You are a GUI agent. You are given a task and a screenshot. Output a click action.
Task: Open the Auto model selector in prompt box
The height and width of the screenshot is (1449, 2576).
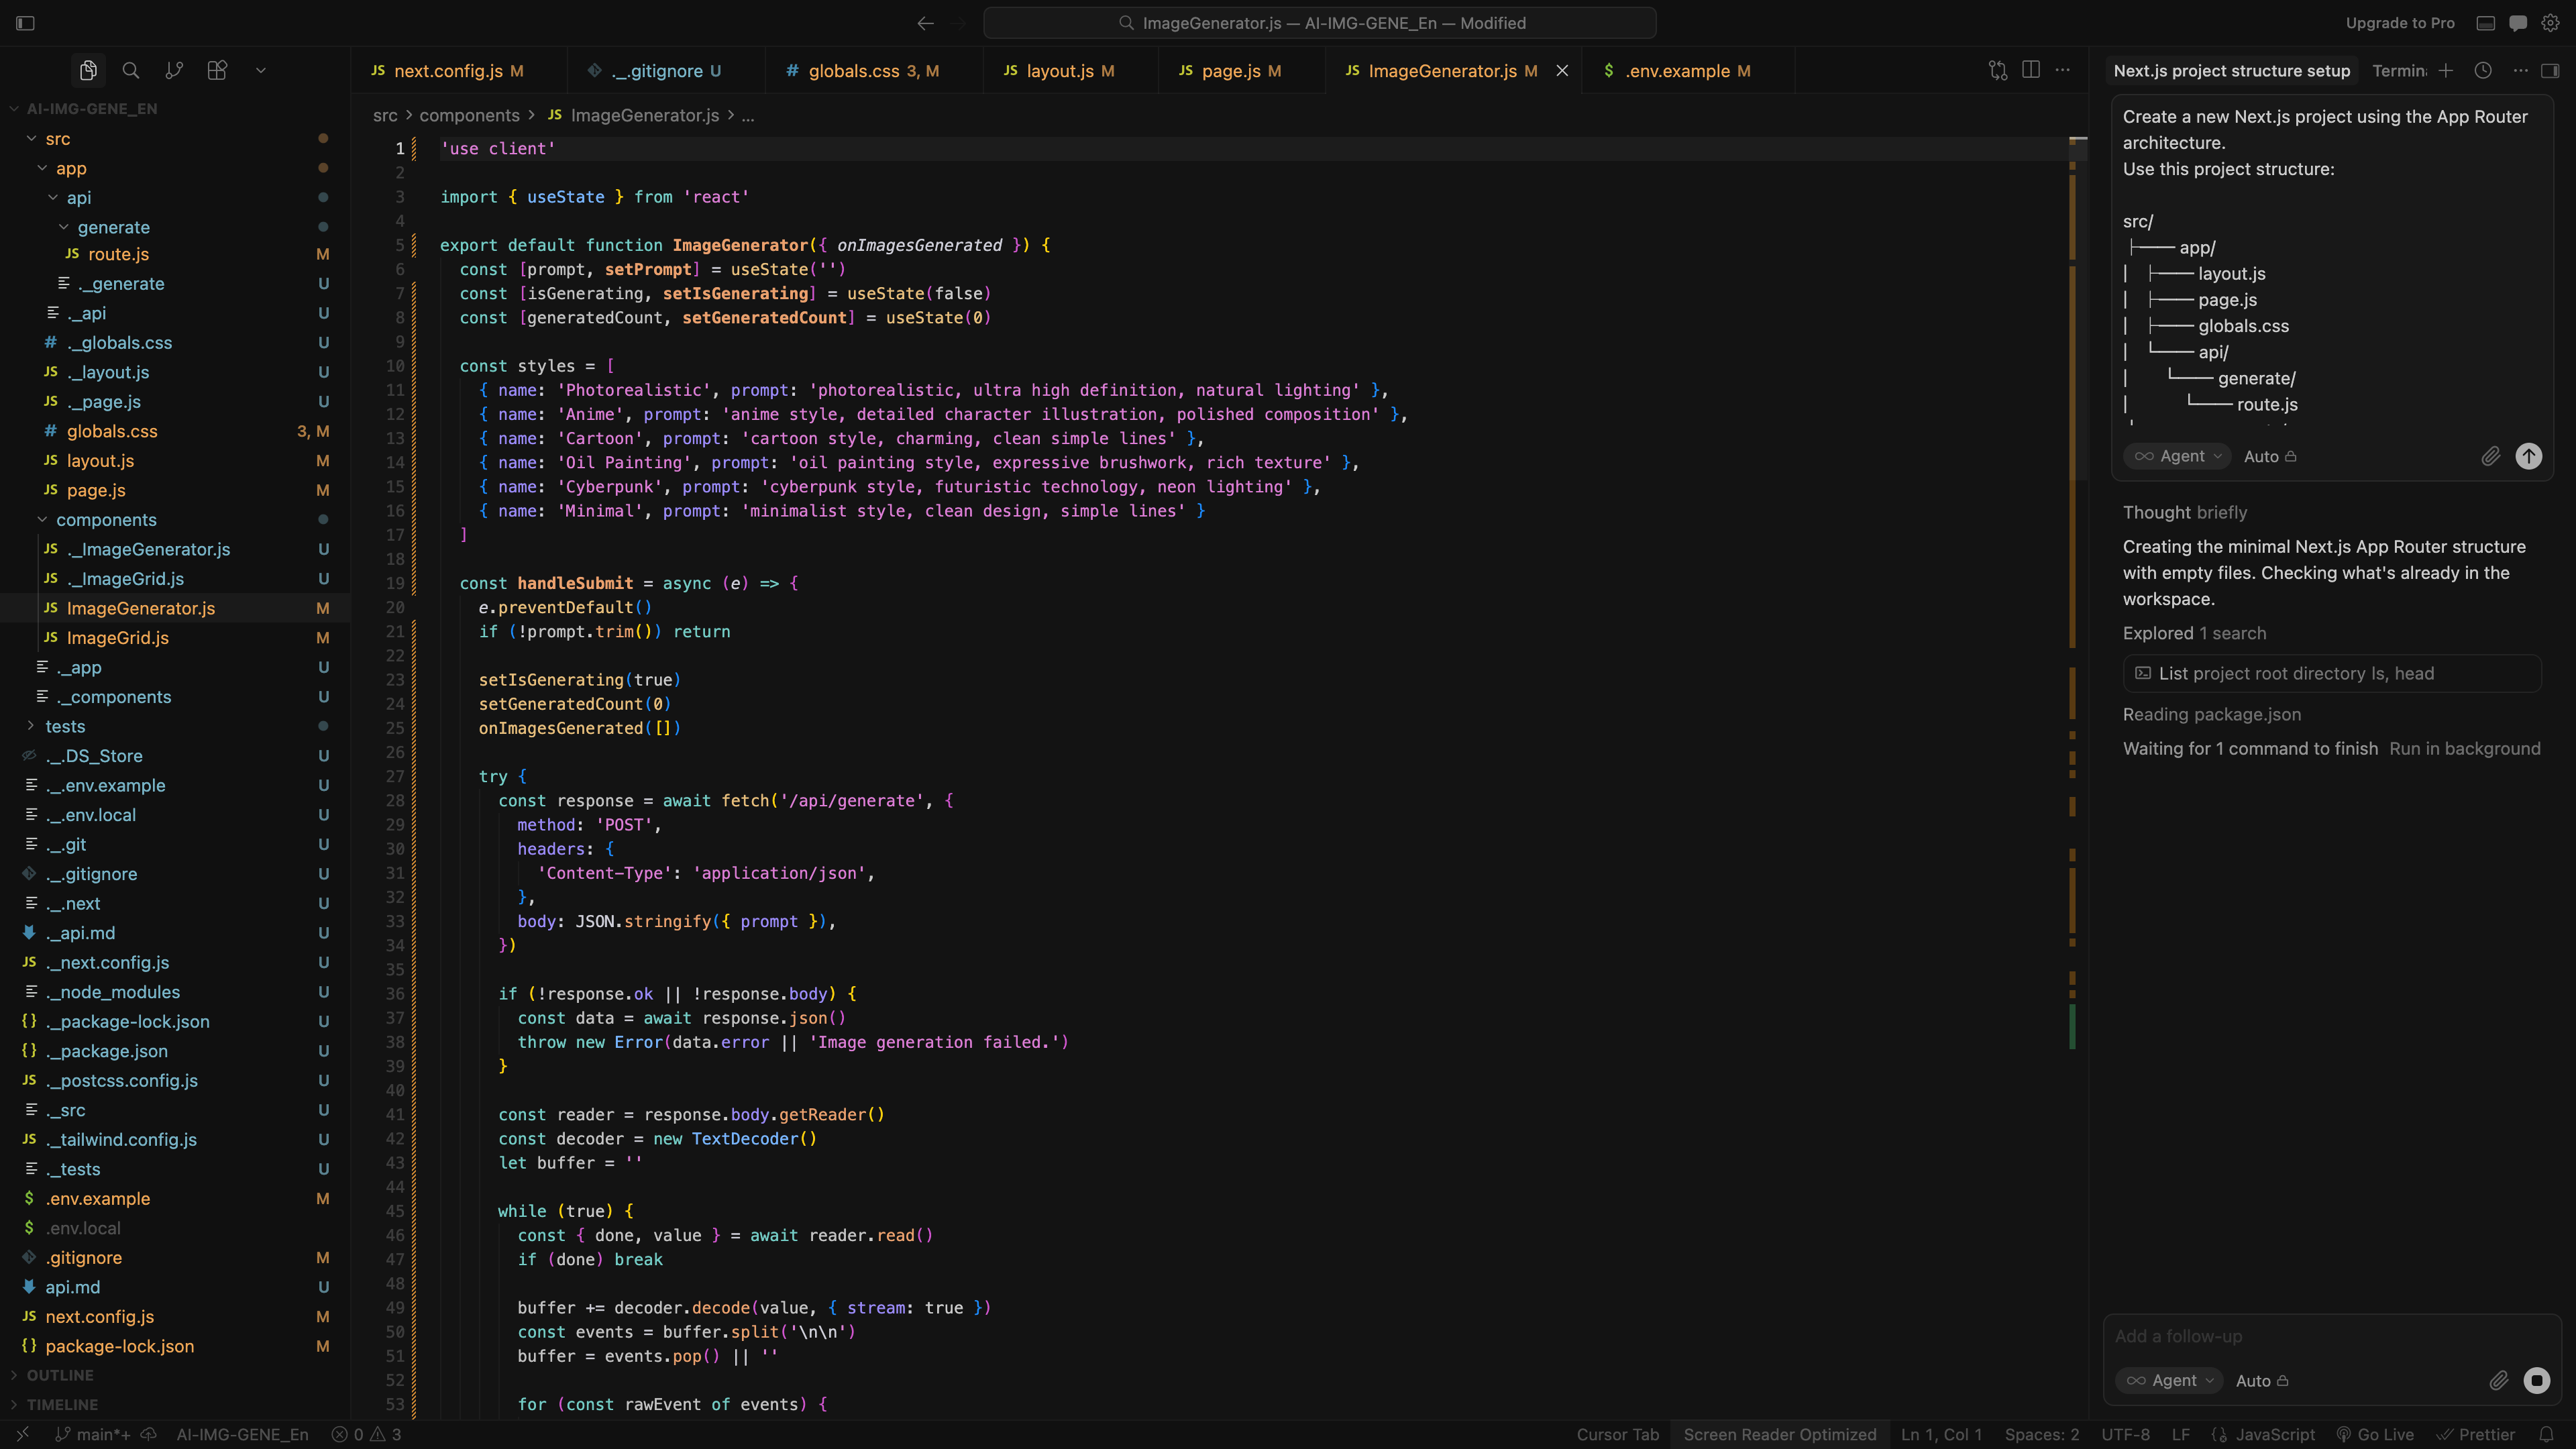pos(2270,457)
